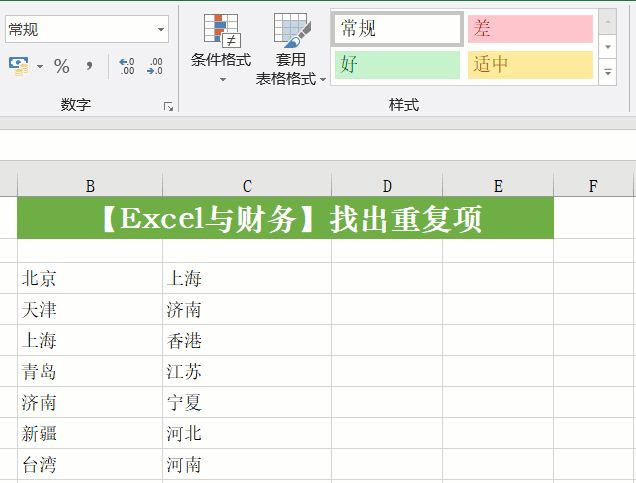Select column D header
This screenshot has width=636, height=483.
point(387,186)
